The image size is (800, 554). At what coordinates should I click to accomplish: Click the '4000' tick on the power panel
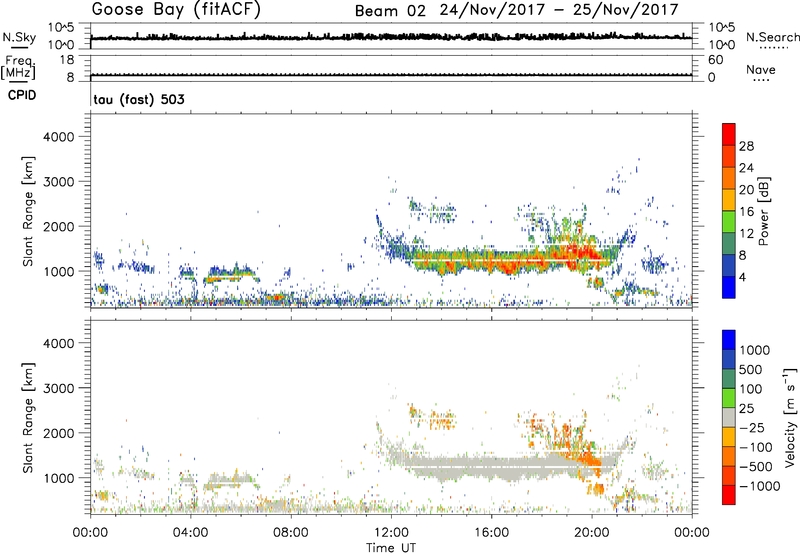point(59,137)
